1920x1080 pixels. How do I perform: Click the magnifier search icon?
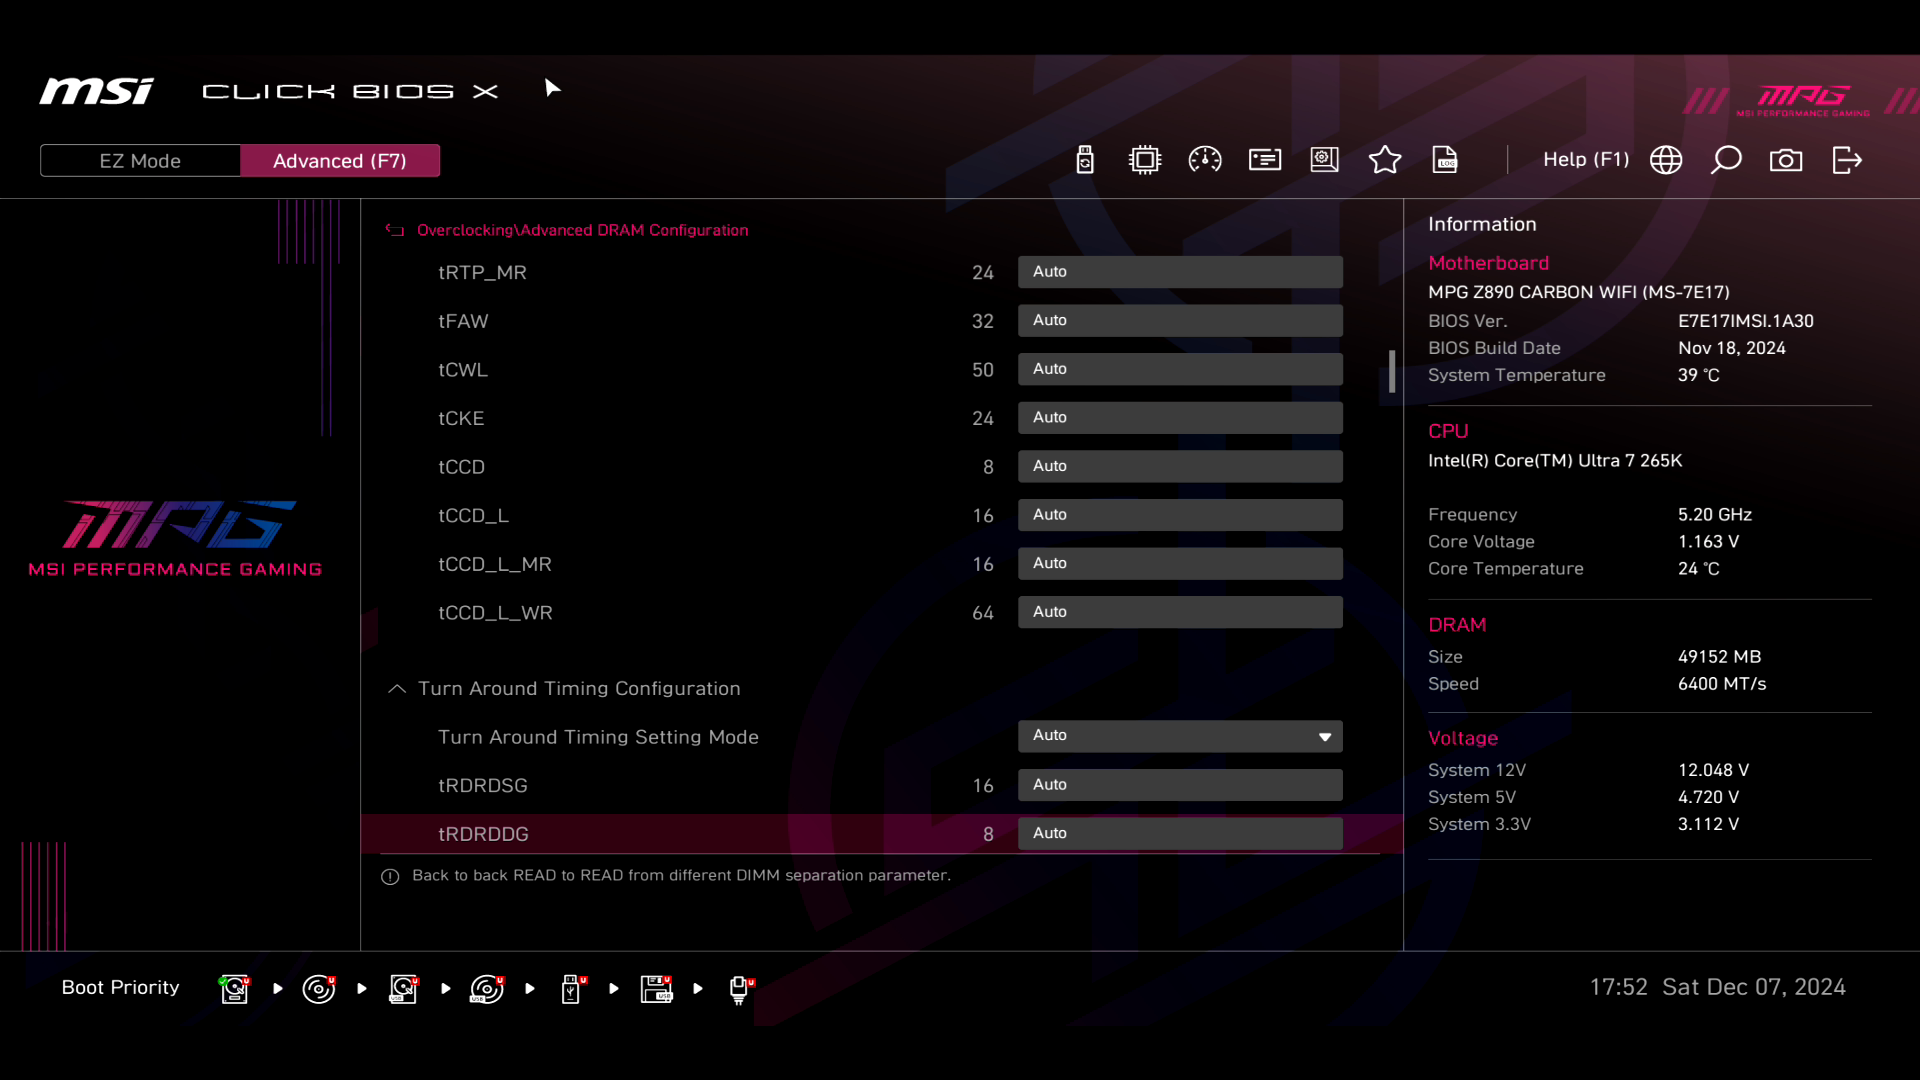pos(1726,160)
